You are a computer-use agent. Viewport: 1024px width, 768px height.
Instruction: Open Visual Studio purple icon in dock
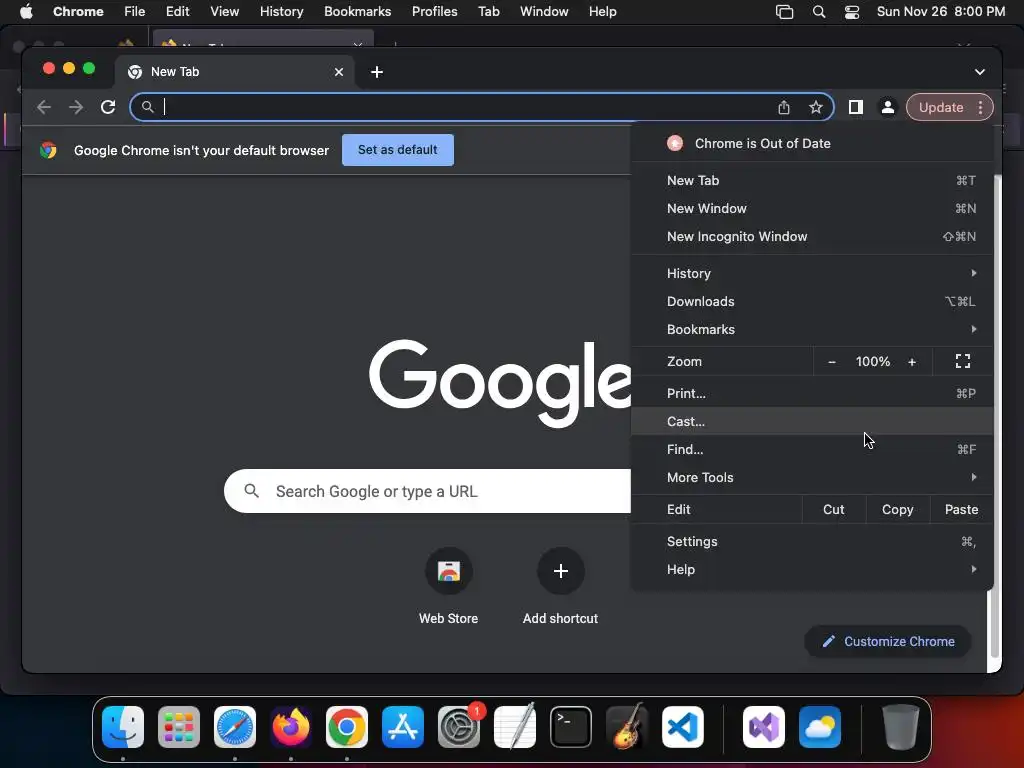pos(764,727)
